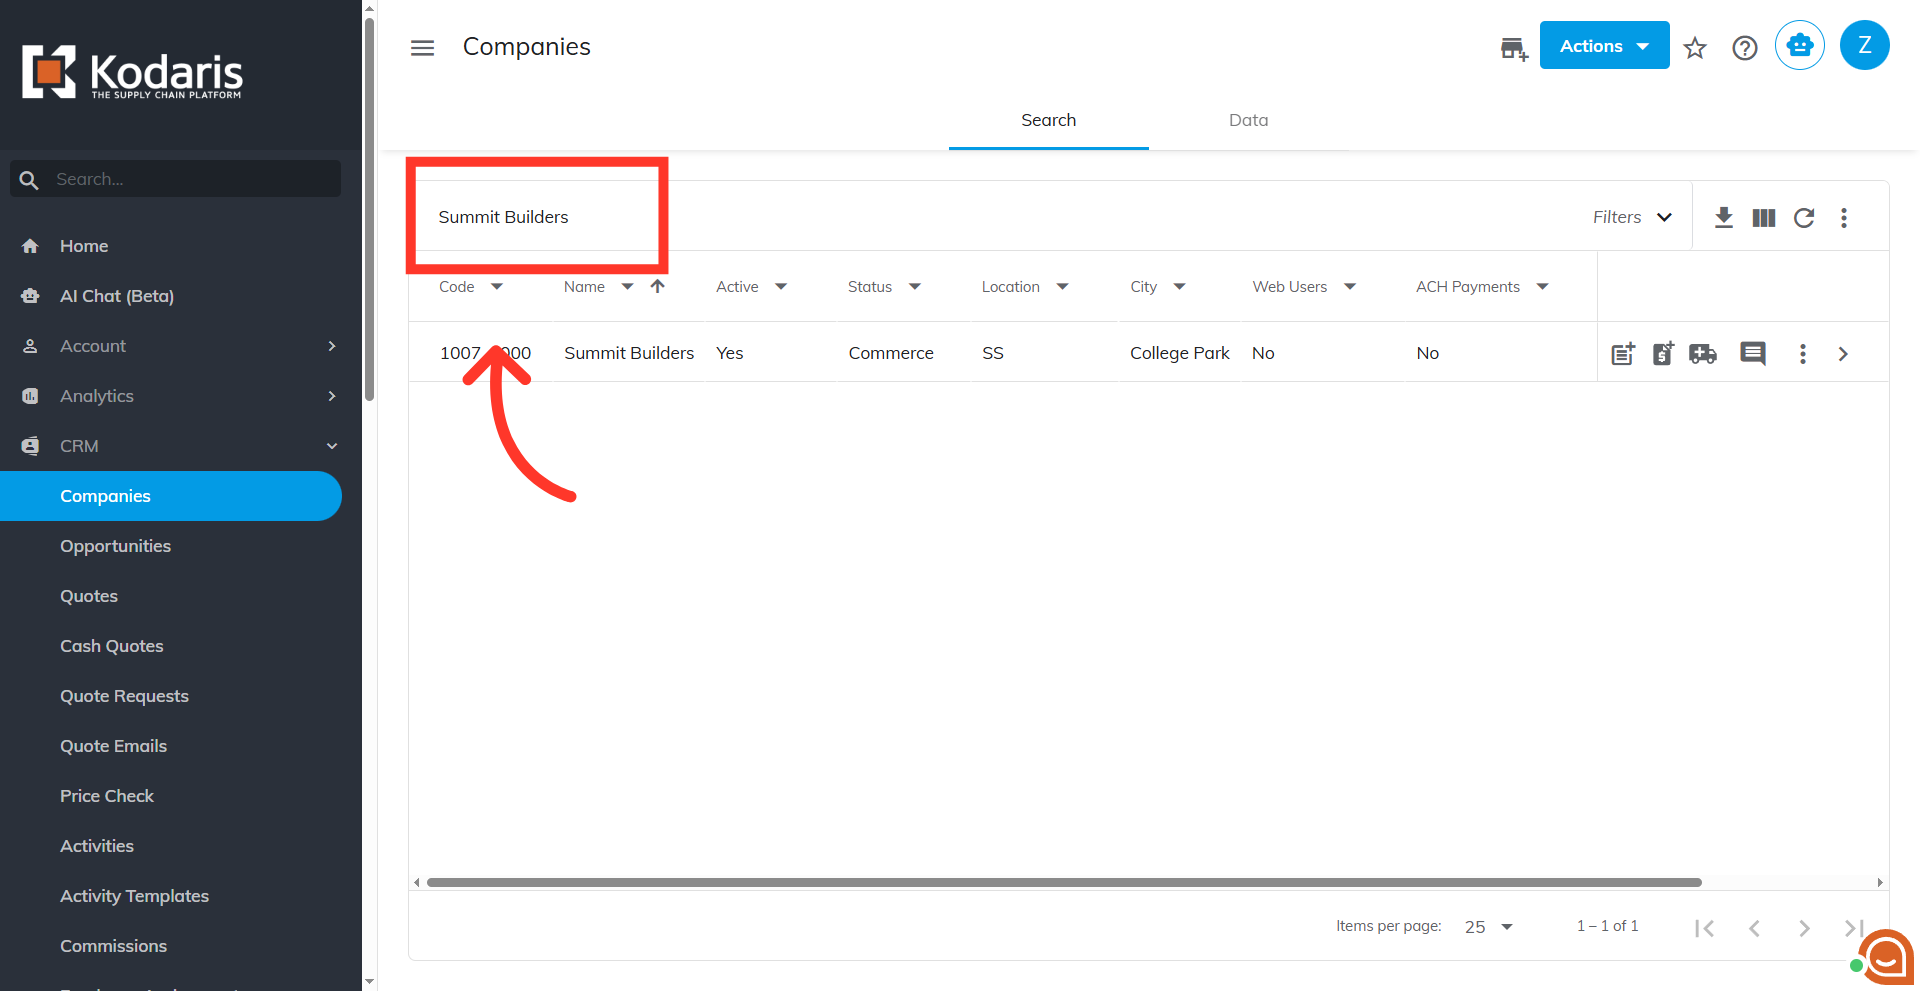
Task: Open the column chooser icon
Action: coord(1763,217)
